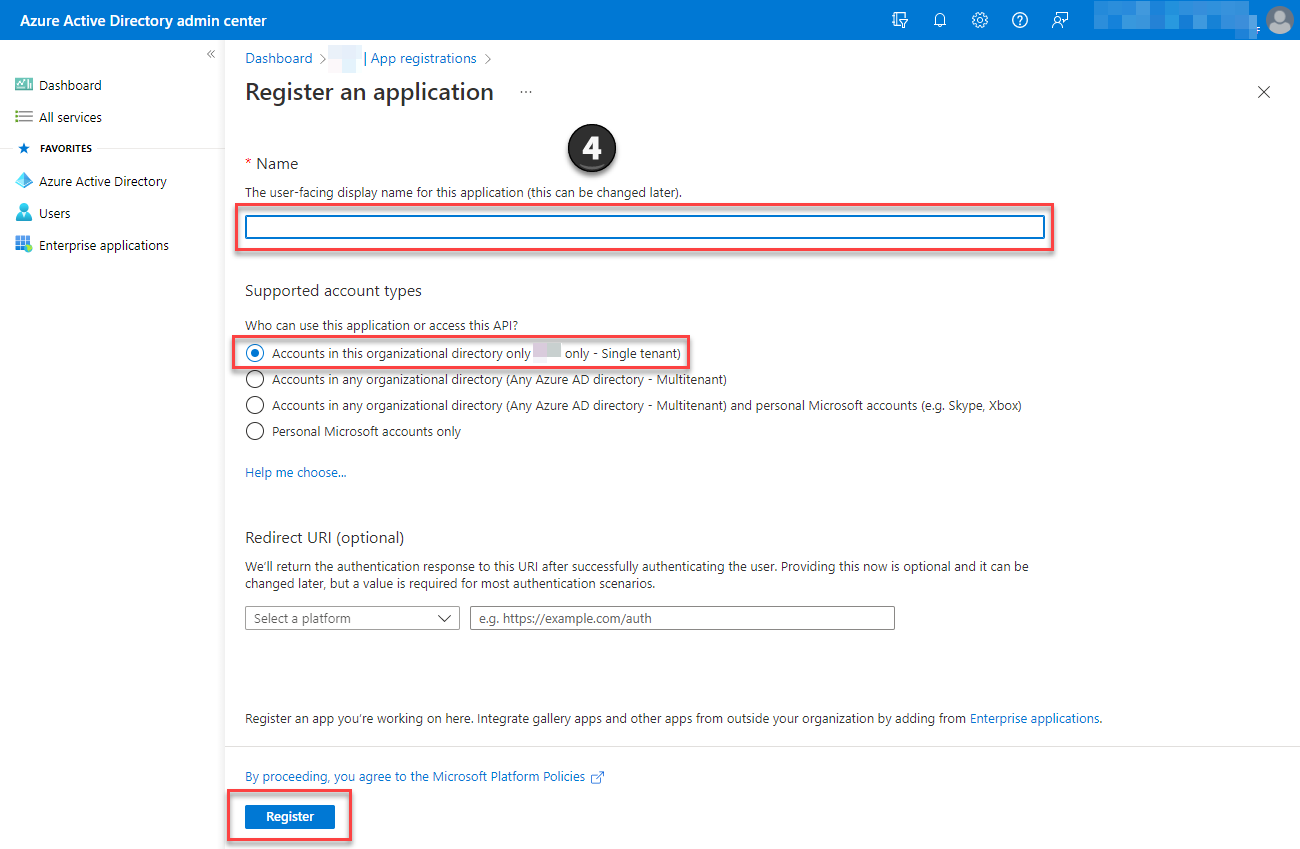Viewport: 1300px width, 849px height.
Task: Click the Supported account types heading
Action: pyautogui.click(x=333, y=291)
